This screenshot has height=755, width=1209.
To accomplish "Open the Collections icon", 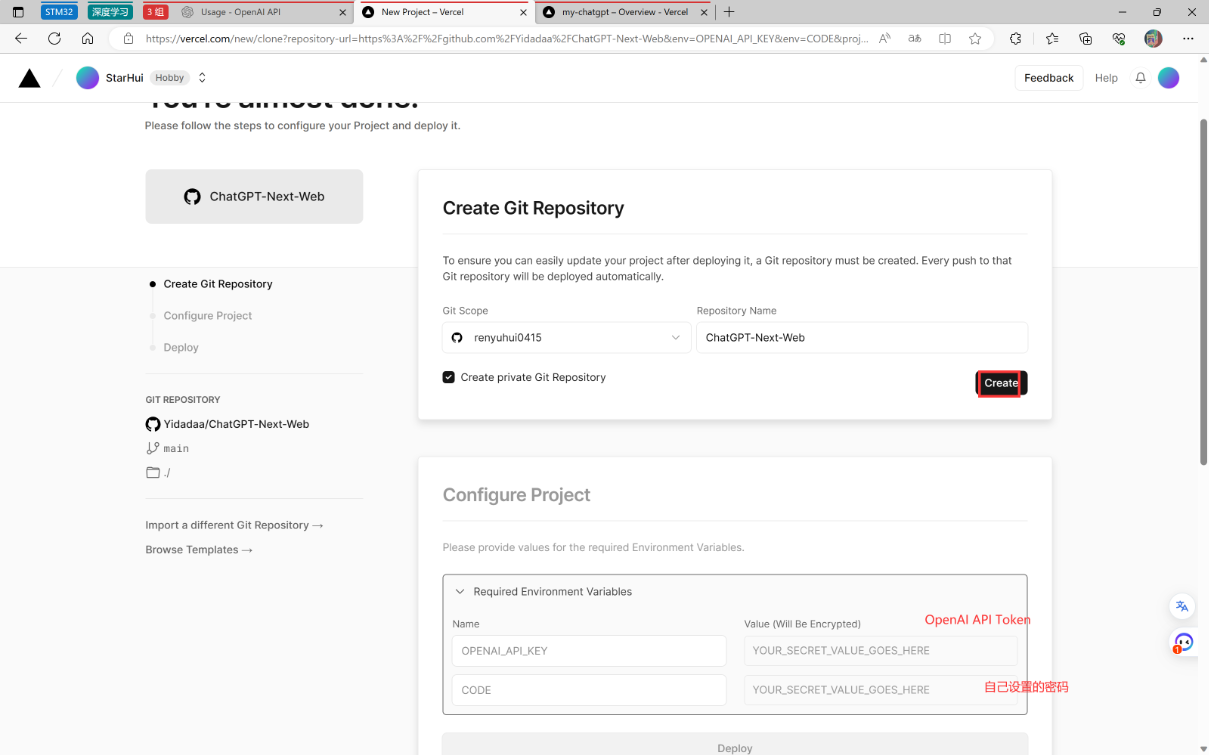I will [1086, 38].
